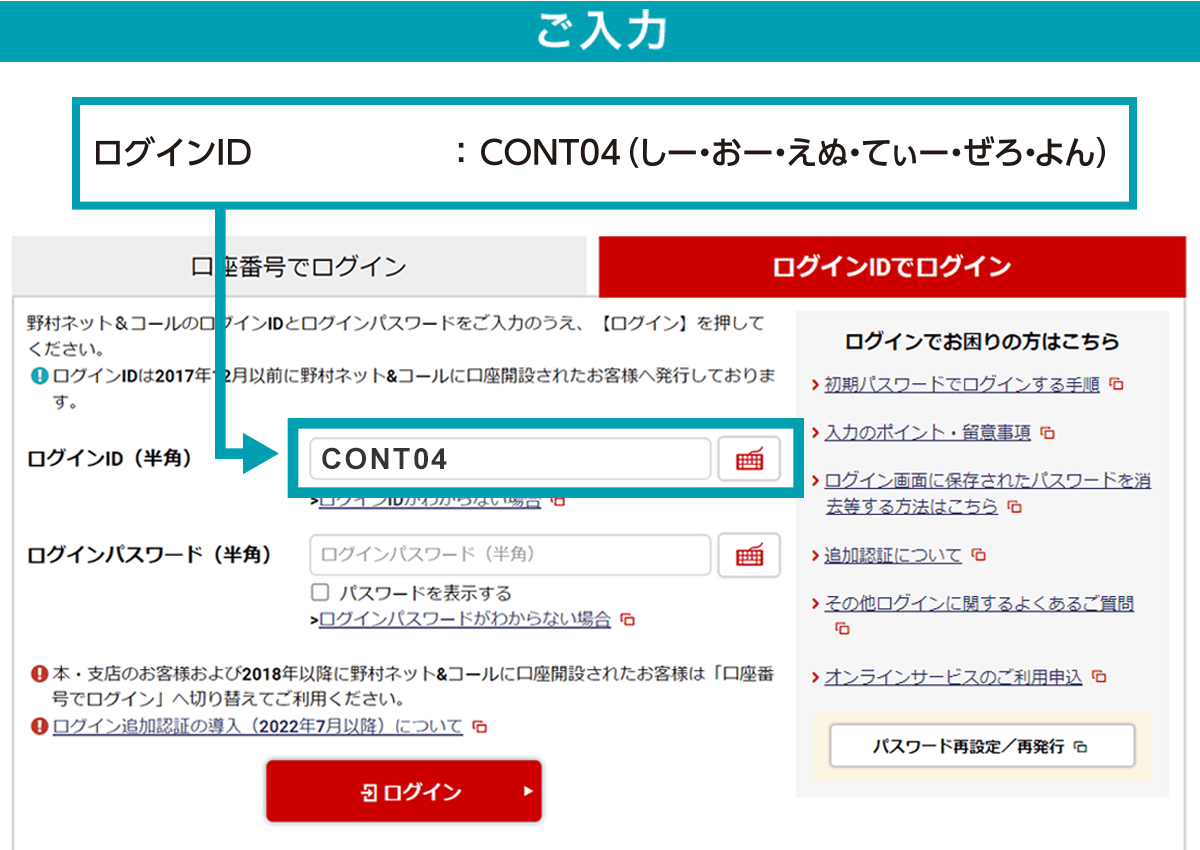This screenshot has height=850, width=1200.
Task: Open ログイン追加認証の導入 notice link
Action: pos(257,726)
